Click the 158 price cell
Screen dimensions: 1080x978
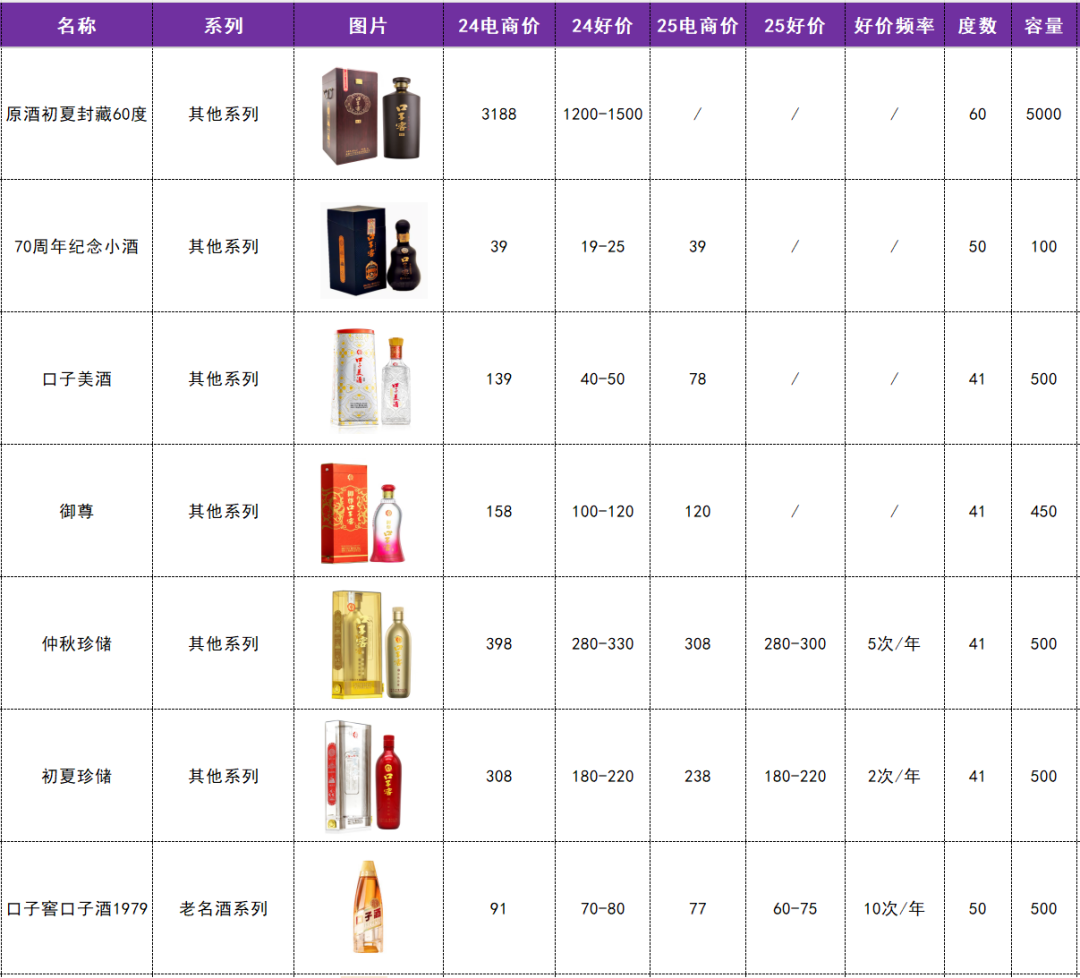pyautogui.click(x=499, y=511)
